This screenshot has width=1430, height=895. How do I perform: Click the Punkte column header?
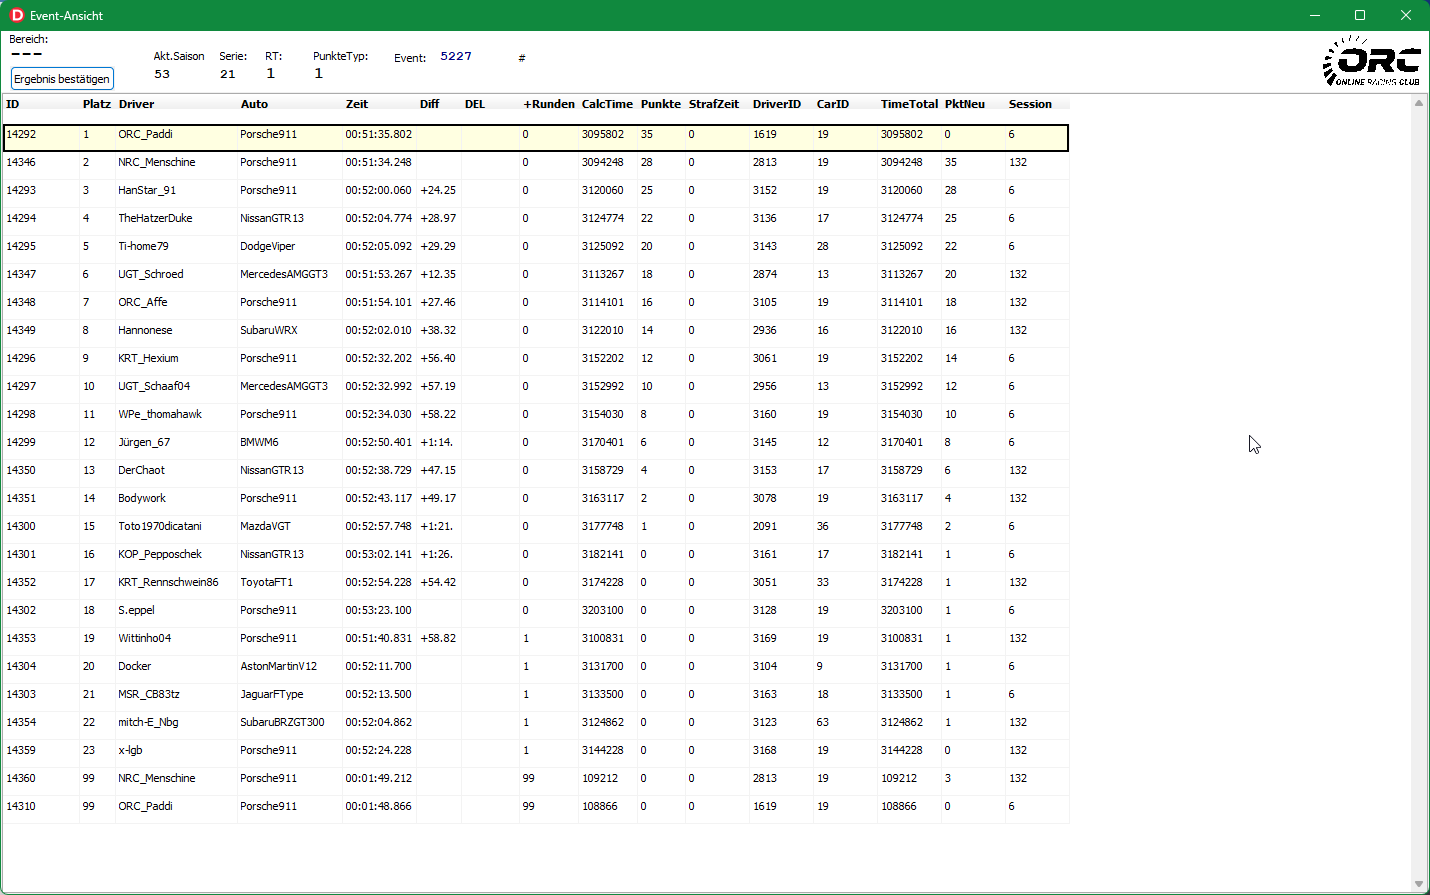coord(660,104)
